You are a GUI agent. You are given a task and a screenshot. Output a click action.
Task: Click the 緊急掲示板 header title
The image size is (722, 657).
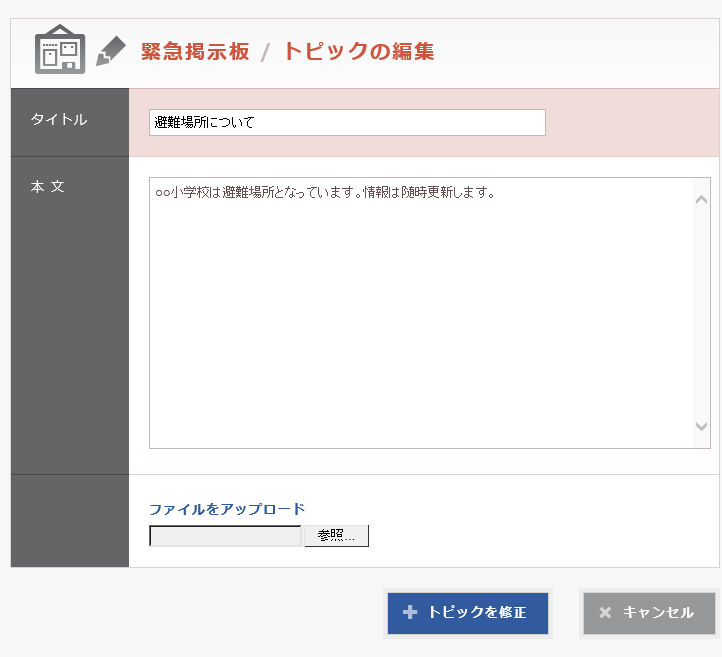point(195,52)
